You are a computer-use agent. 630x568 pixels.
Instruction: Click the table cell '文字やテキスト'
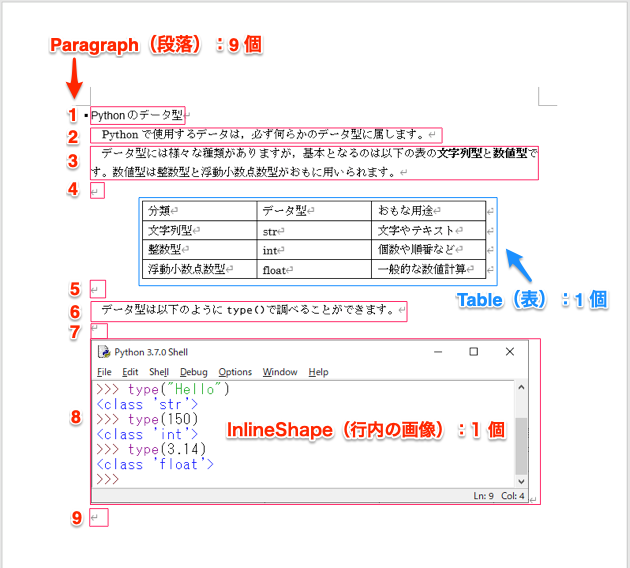429,230
